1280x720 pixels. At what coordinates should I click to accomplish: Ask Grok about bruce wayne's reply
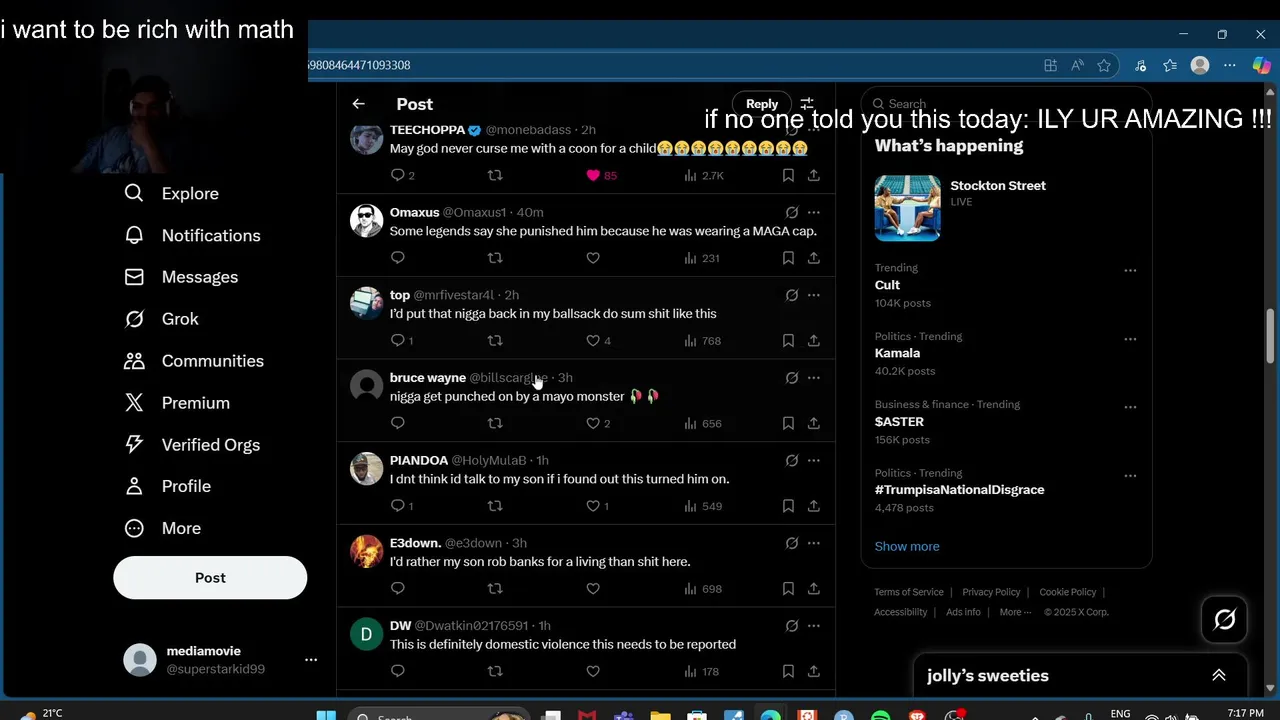tap(791, 378)
